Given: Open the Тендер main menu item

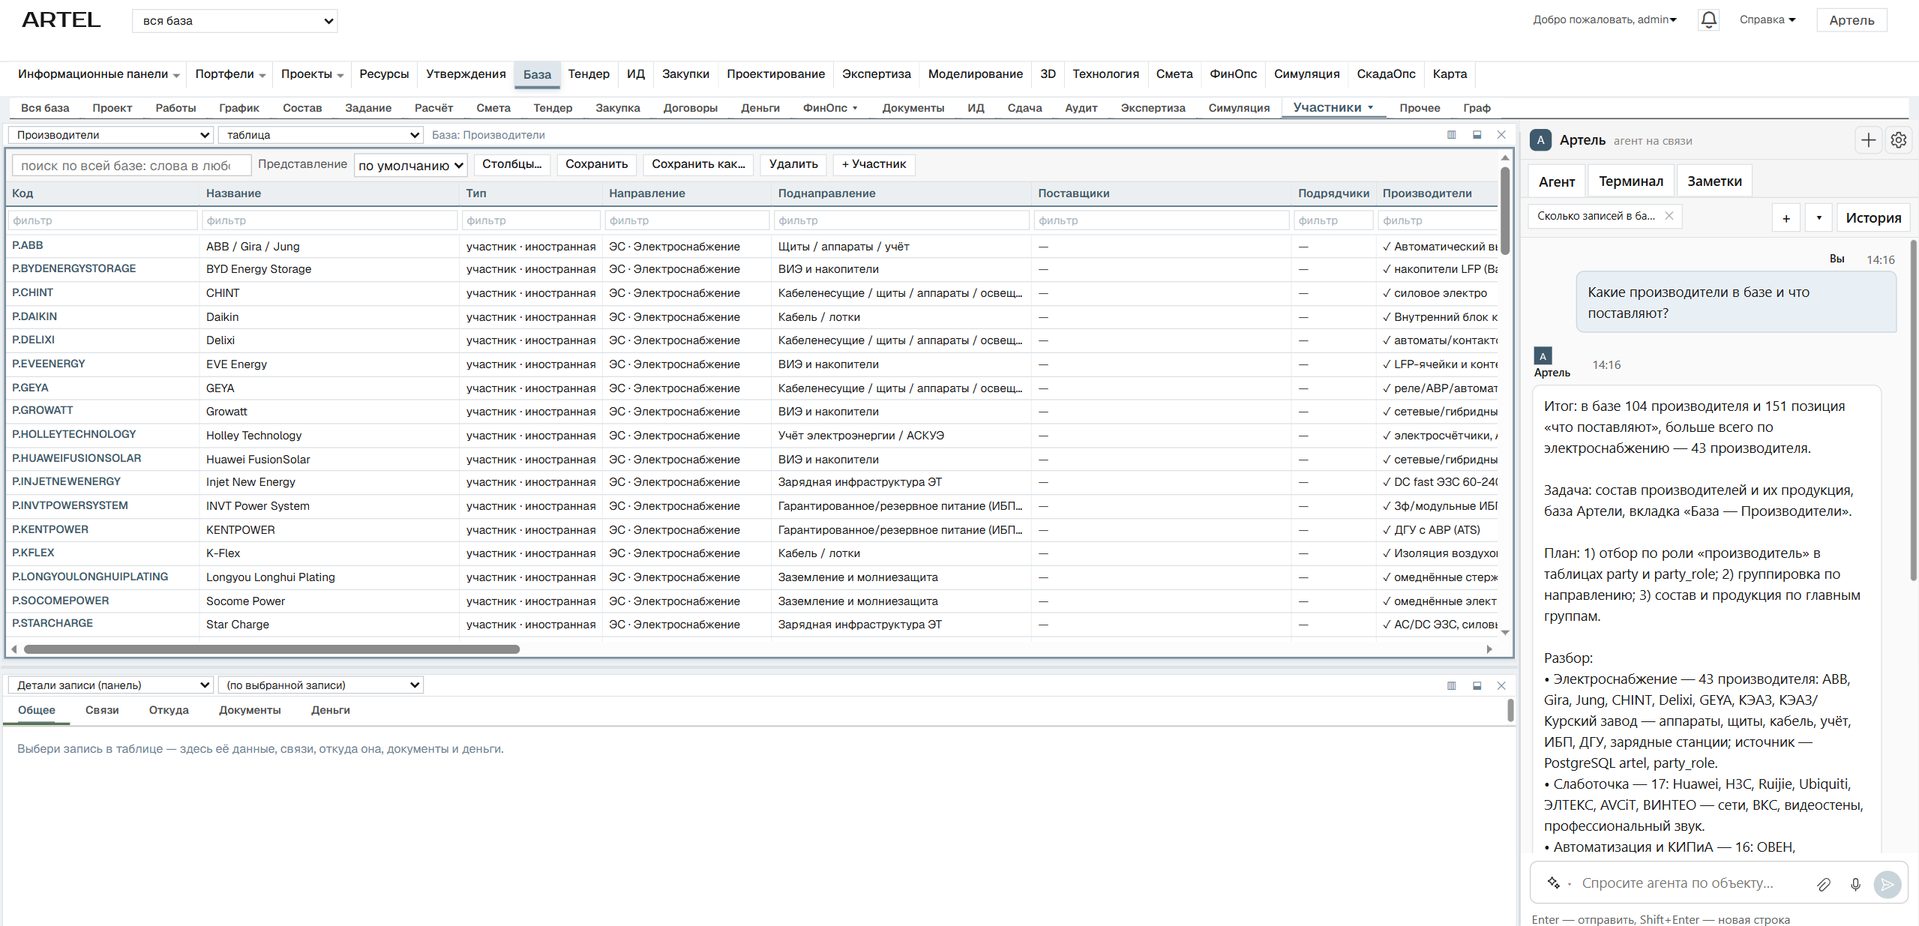Looking at the screenshot, I should pos(588,74).
